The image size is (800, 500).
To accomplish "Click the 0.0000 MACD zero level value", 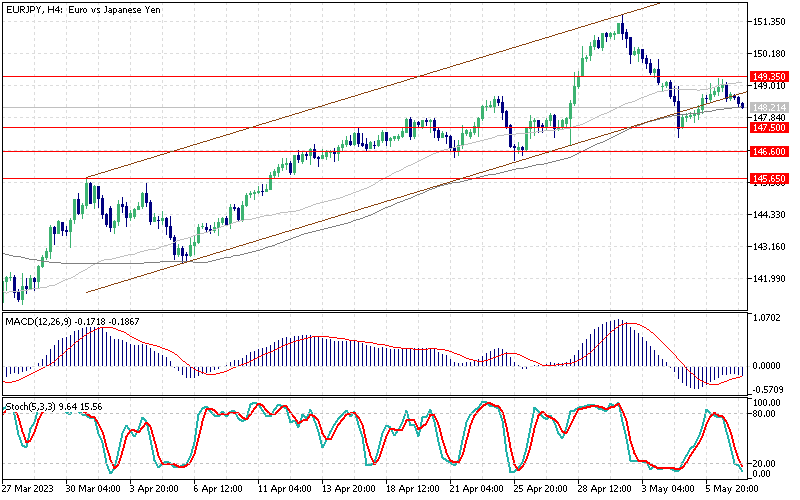I will pos(767,365).
